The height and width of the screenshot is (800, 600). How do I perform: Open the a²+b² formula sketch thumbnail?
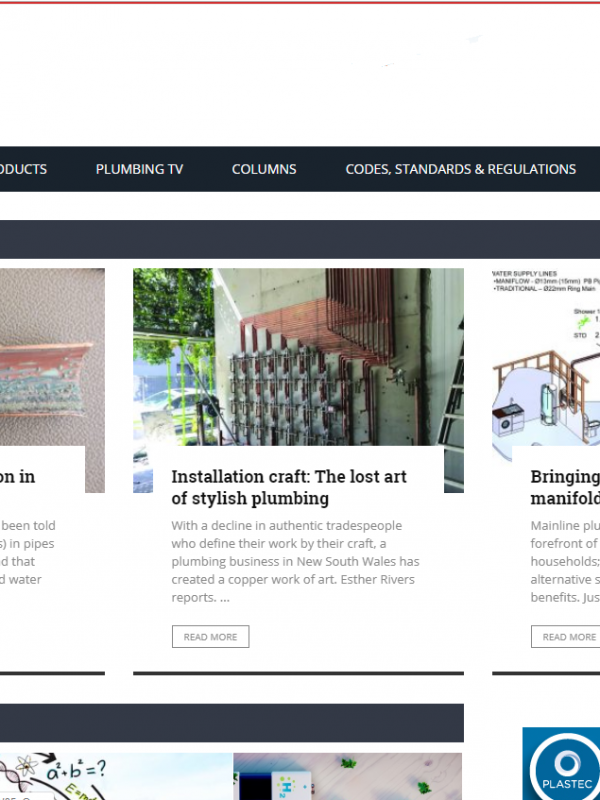[116, 777]
